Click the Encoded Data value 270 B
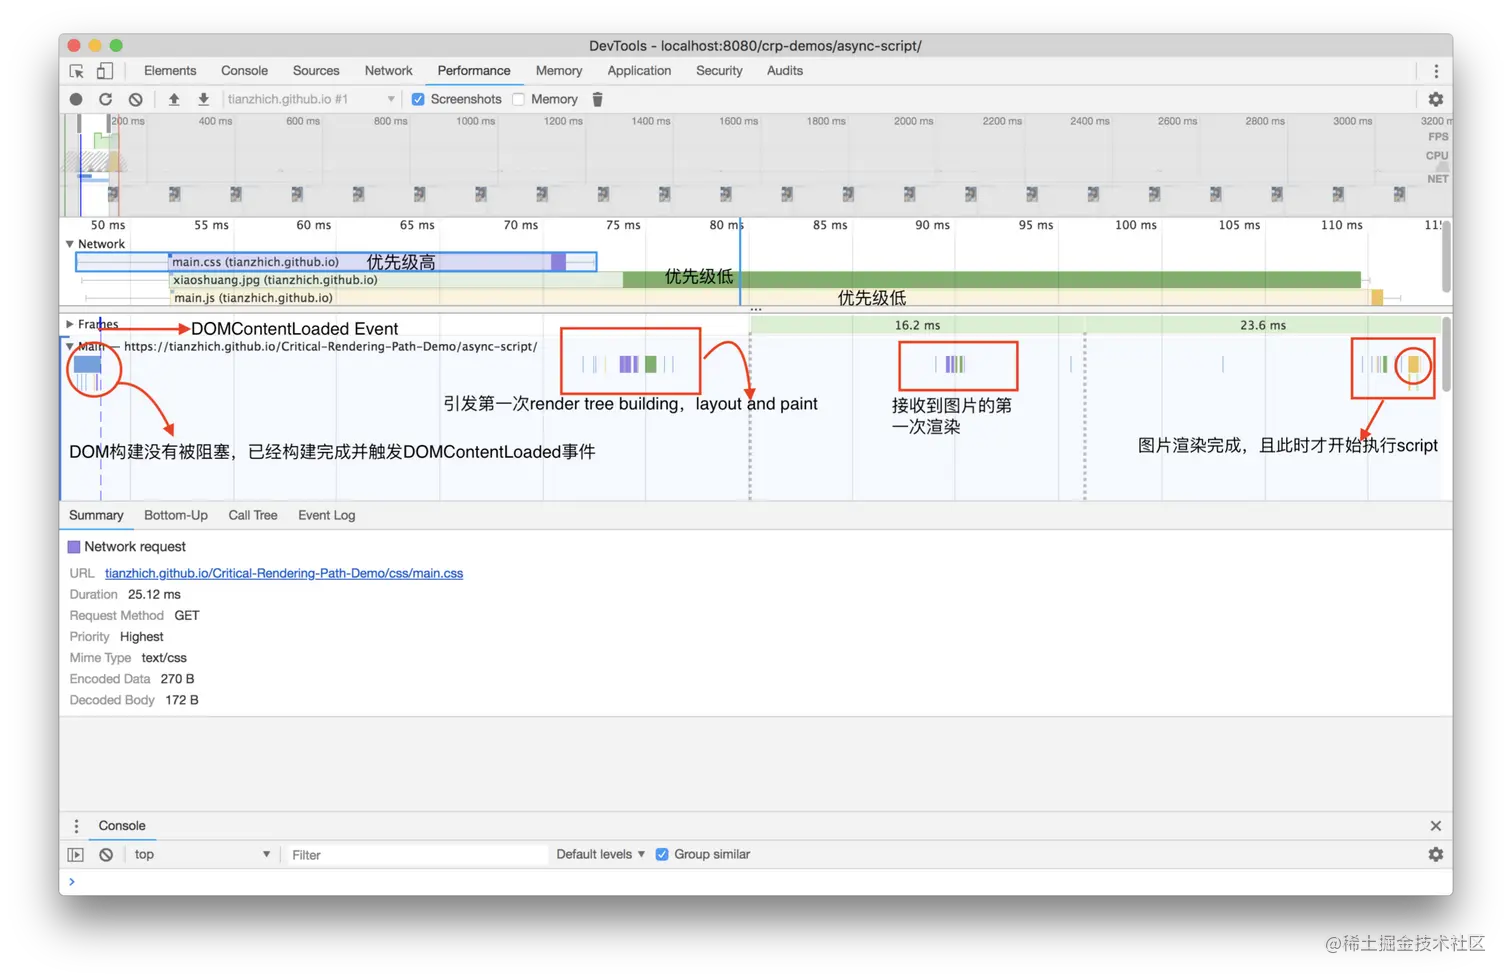1512x980 pixels. [177, 679]
